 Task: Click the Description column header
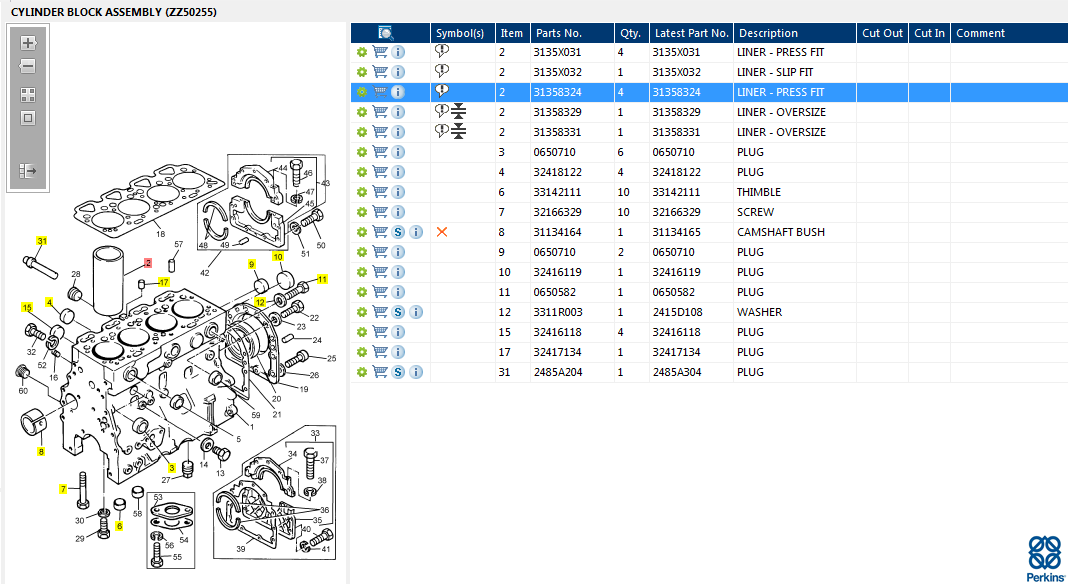click(768, 33)
